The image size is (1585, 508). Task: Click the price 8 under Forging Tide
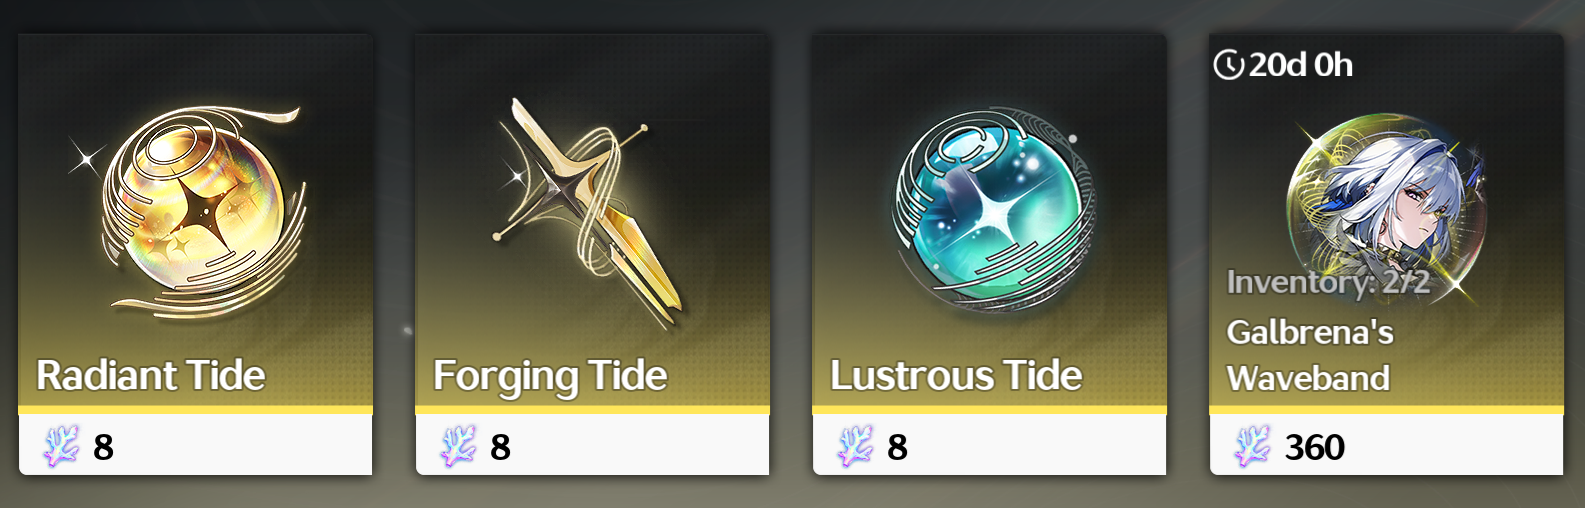tap(500, 447)
